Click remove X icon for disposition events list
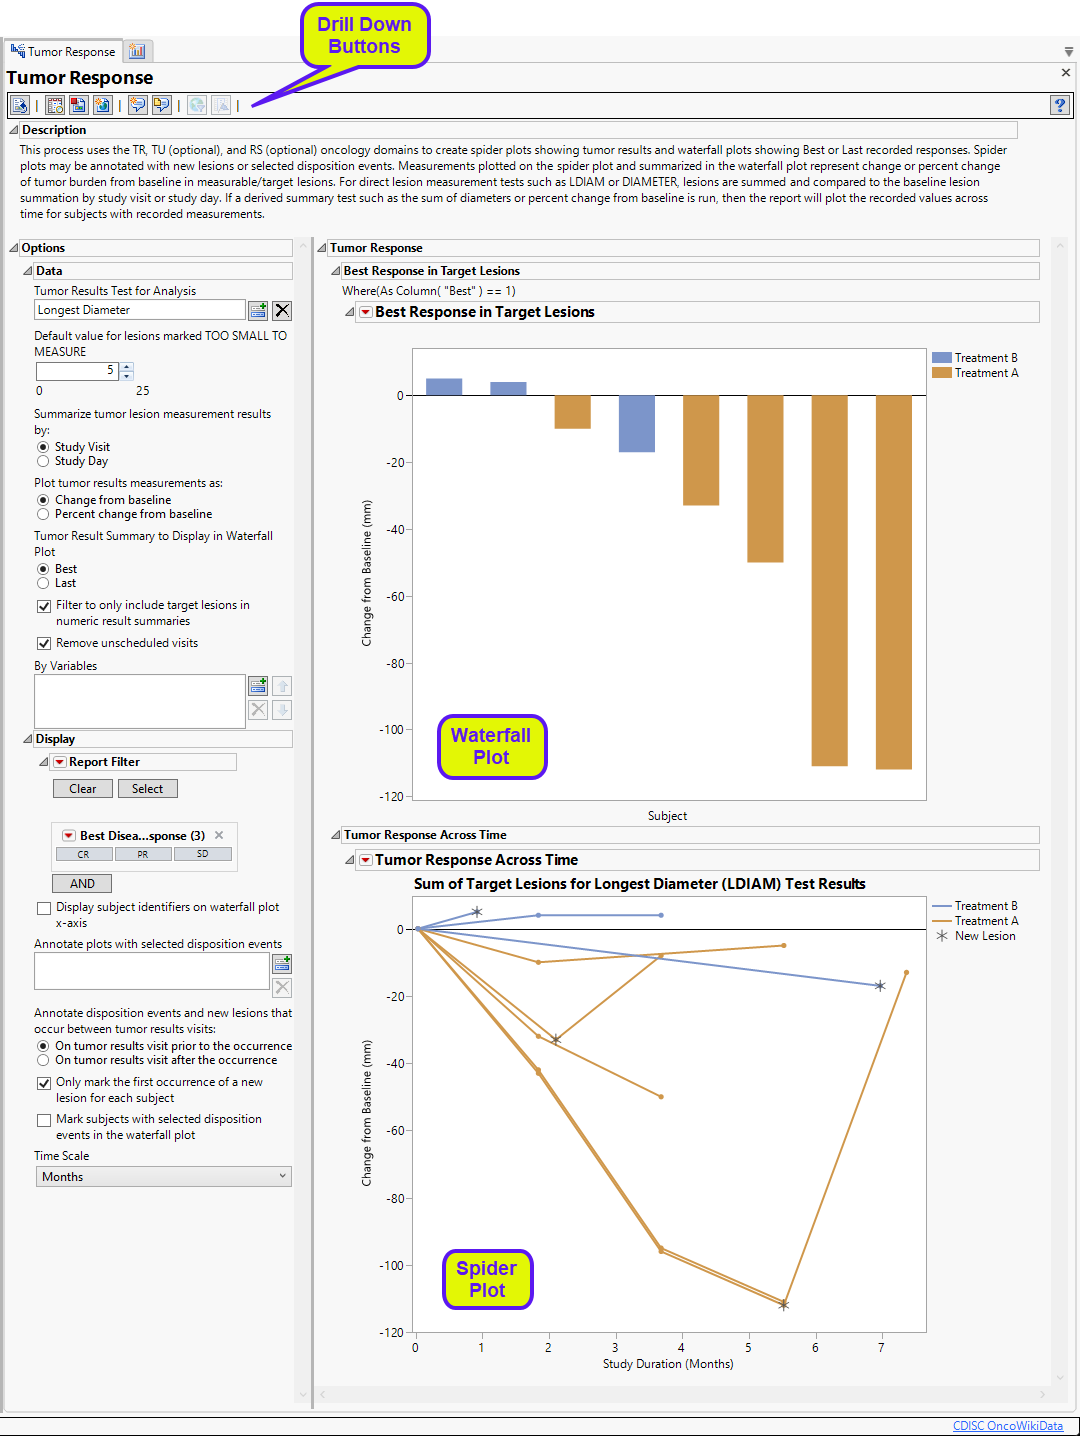 point(282,988)
